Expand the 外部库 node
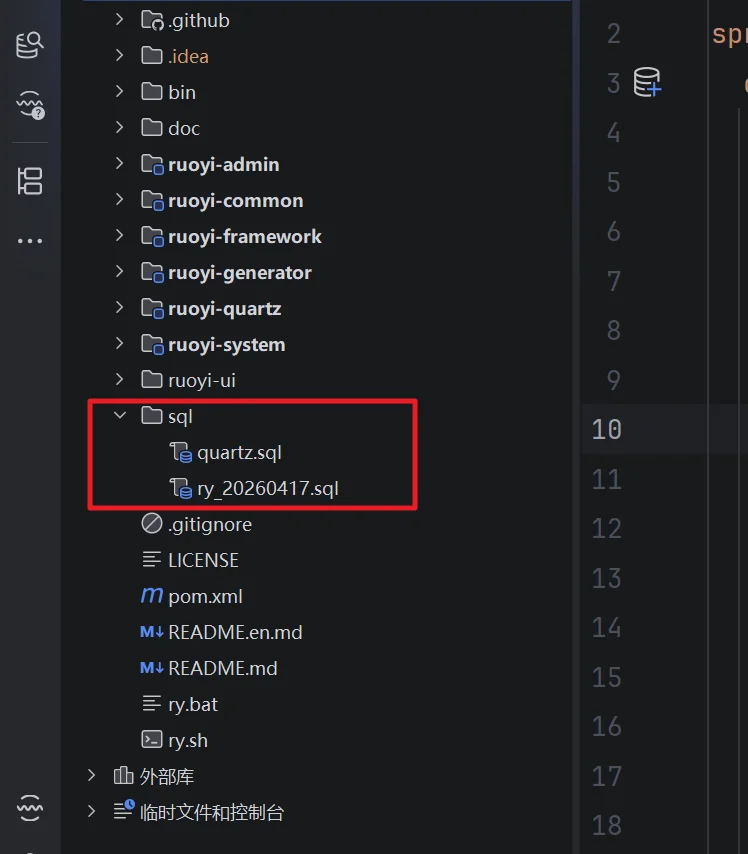The height and width of the screenshot is (854, 748). (92, 776)
